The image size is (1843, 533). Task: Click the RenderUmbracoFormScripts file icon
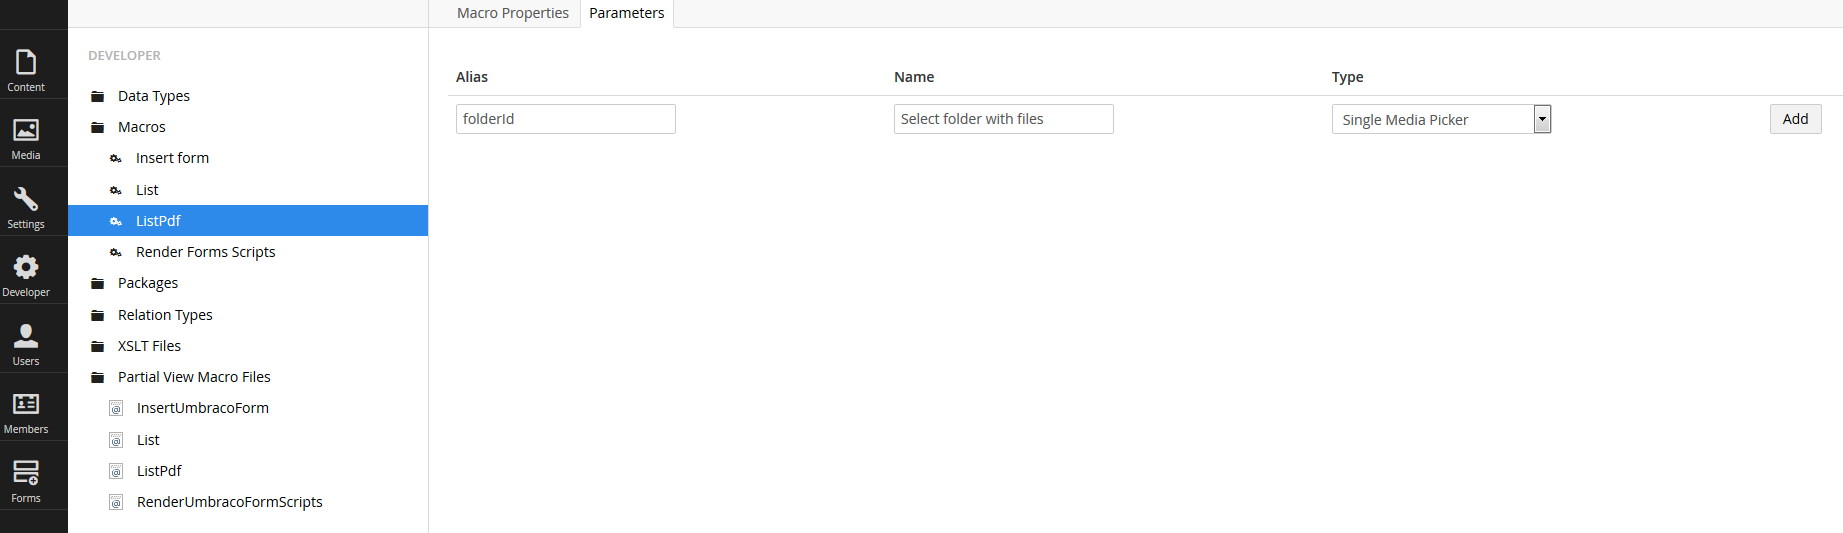coord(116,503)
